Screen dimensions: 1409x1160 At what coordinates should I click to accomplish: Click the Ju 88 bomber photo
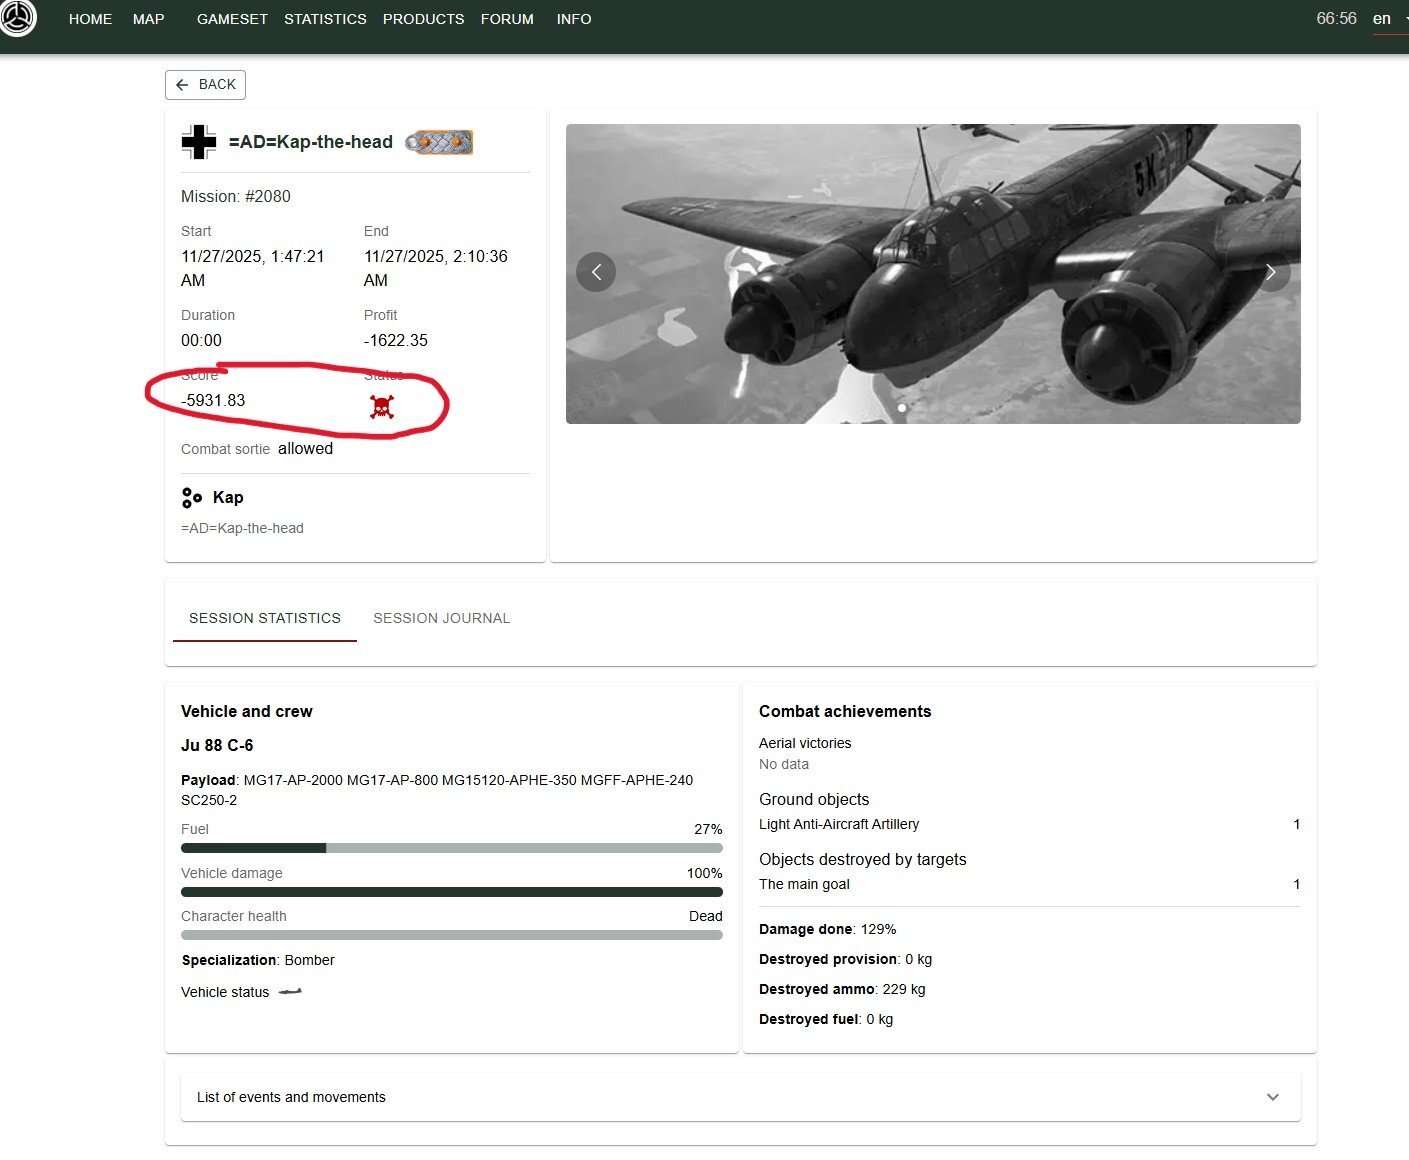[x=932, y=273]
